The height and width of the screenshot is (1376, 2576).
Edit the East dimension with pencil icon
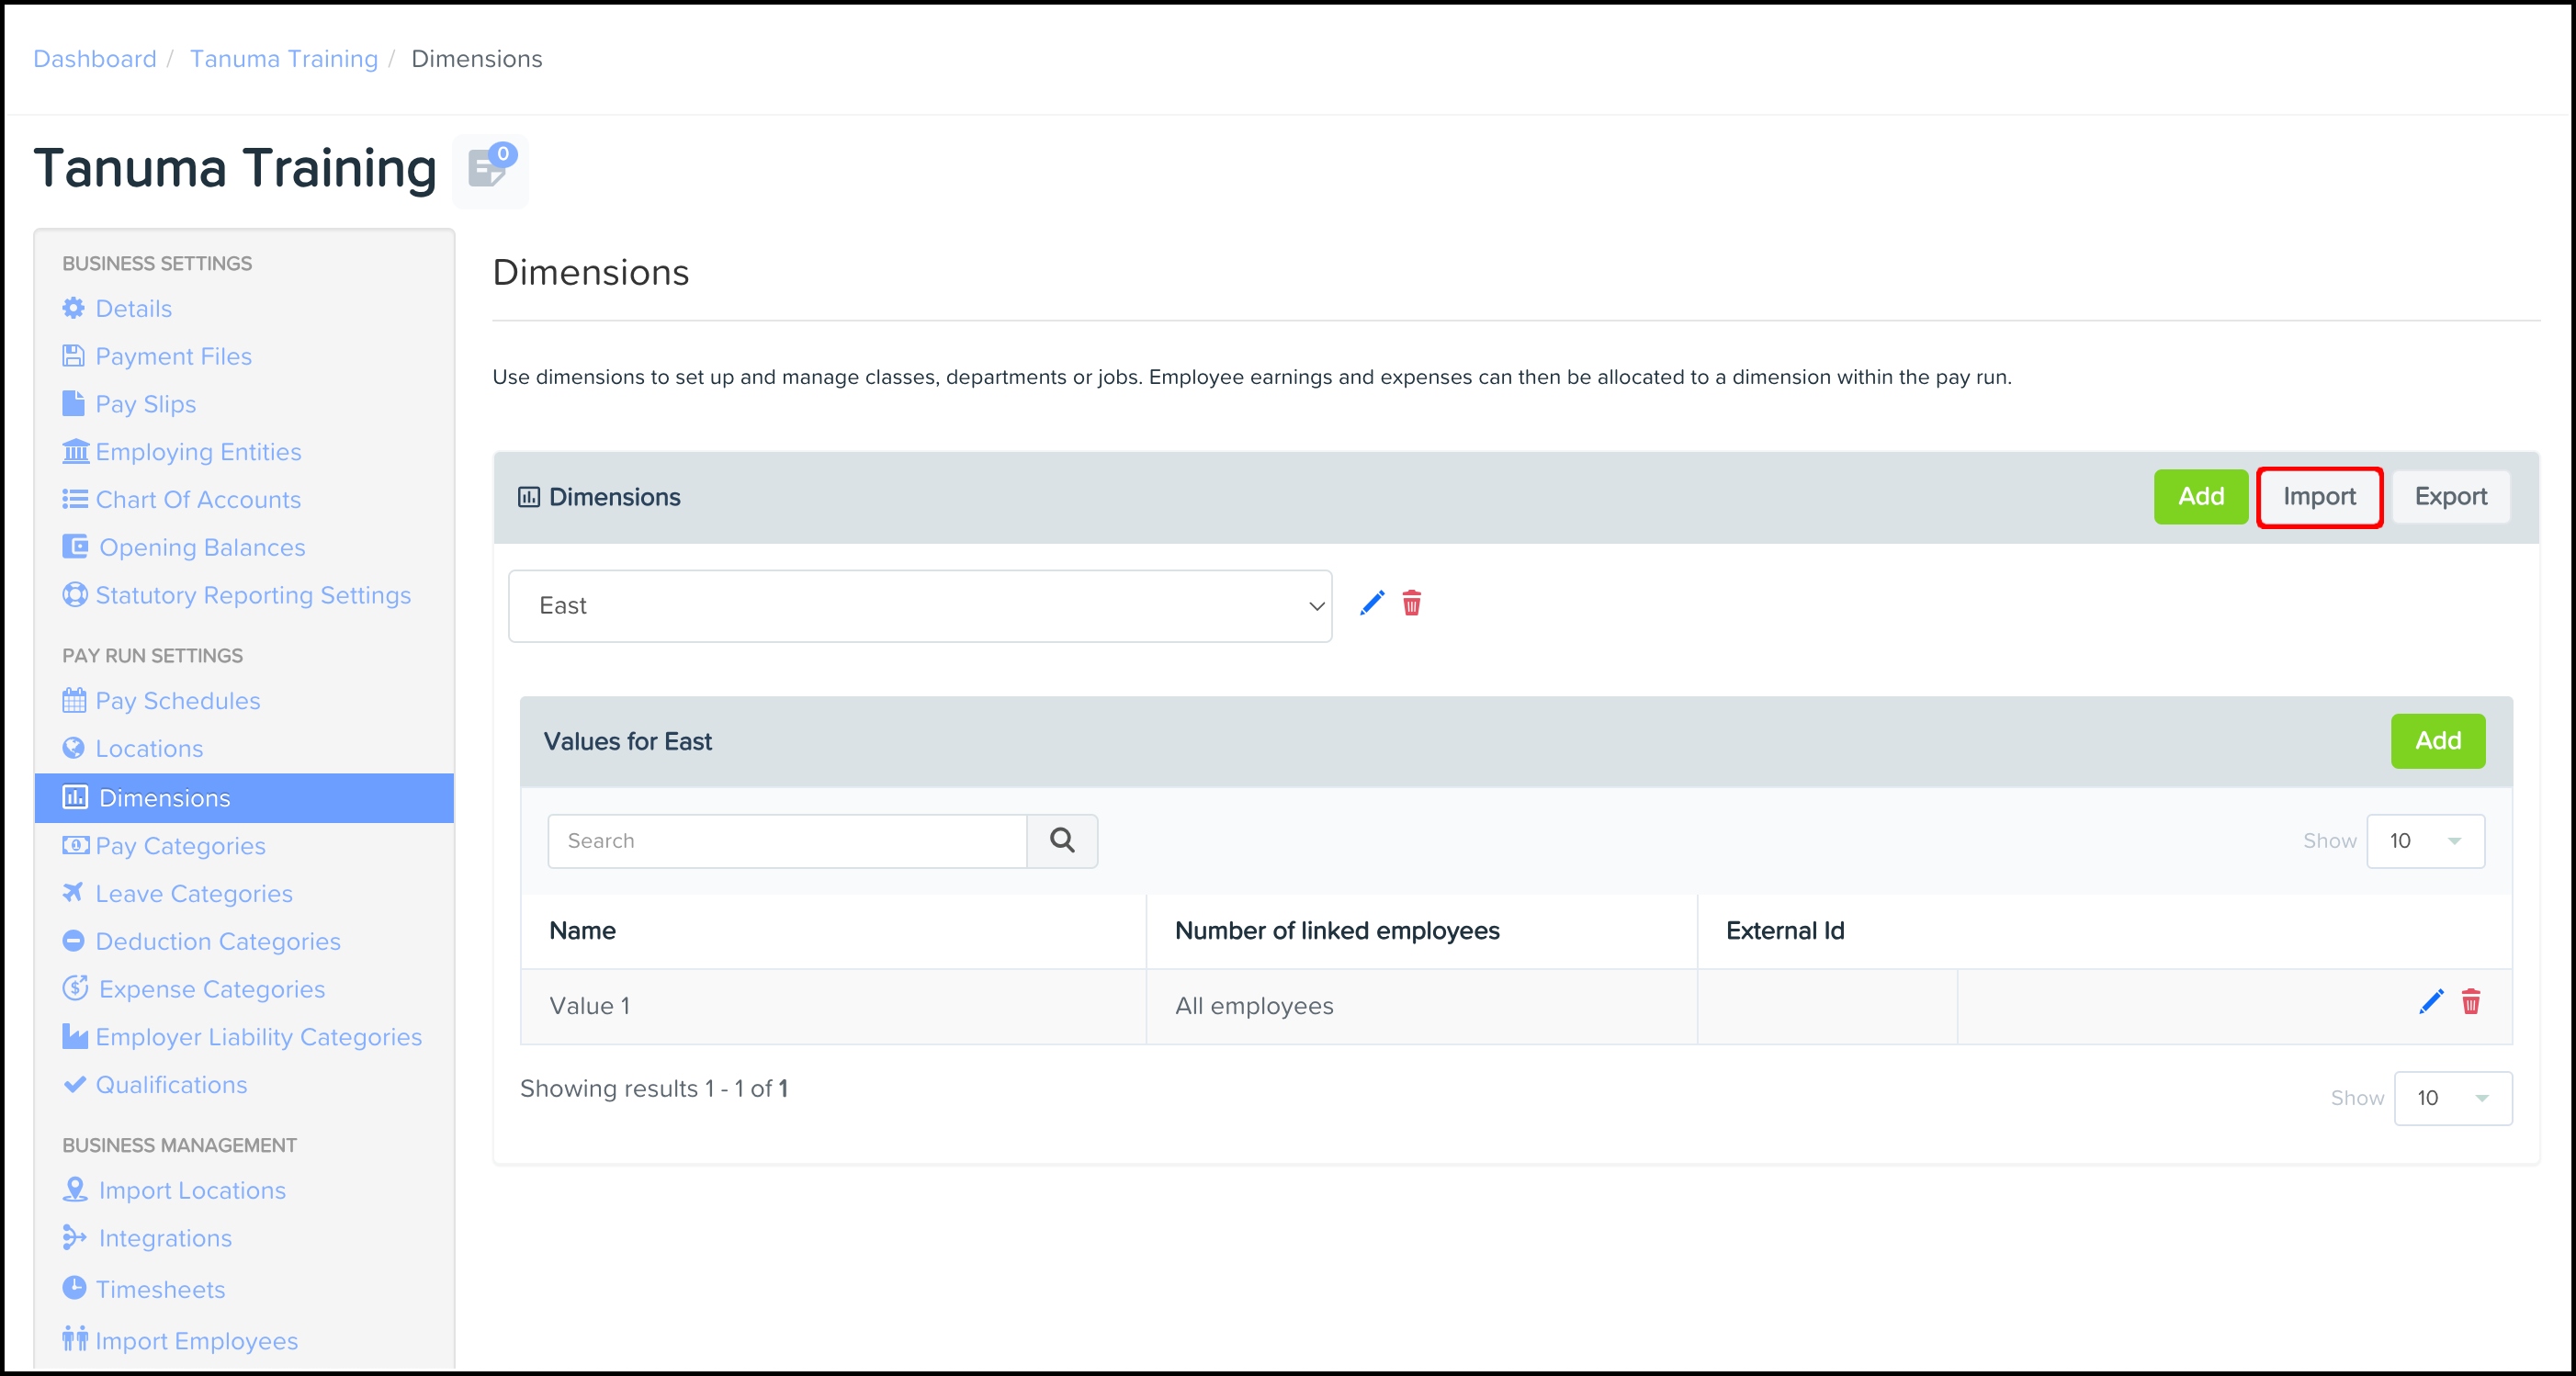pos(1372,603)
